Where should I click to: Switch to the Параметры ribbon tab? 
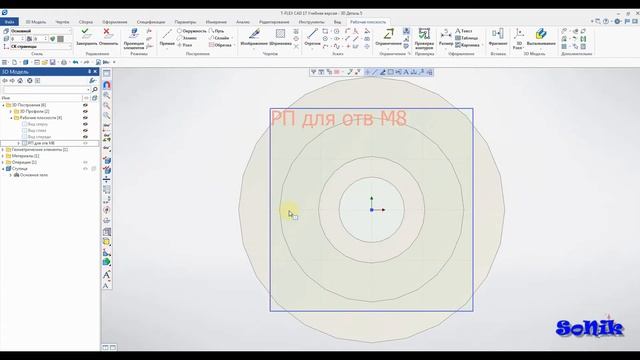tap(185, 22)
